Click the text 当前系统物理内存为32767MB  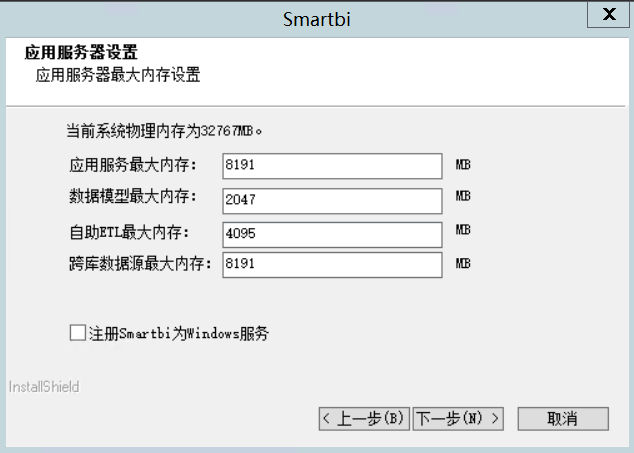pos(164,131)
